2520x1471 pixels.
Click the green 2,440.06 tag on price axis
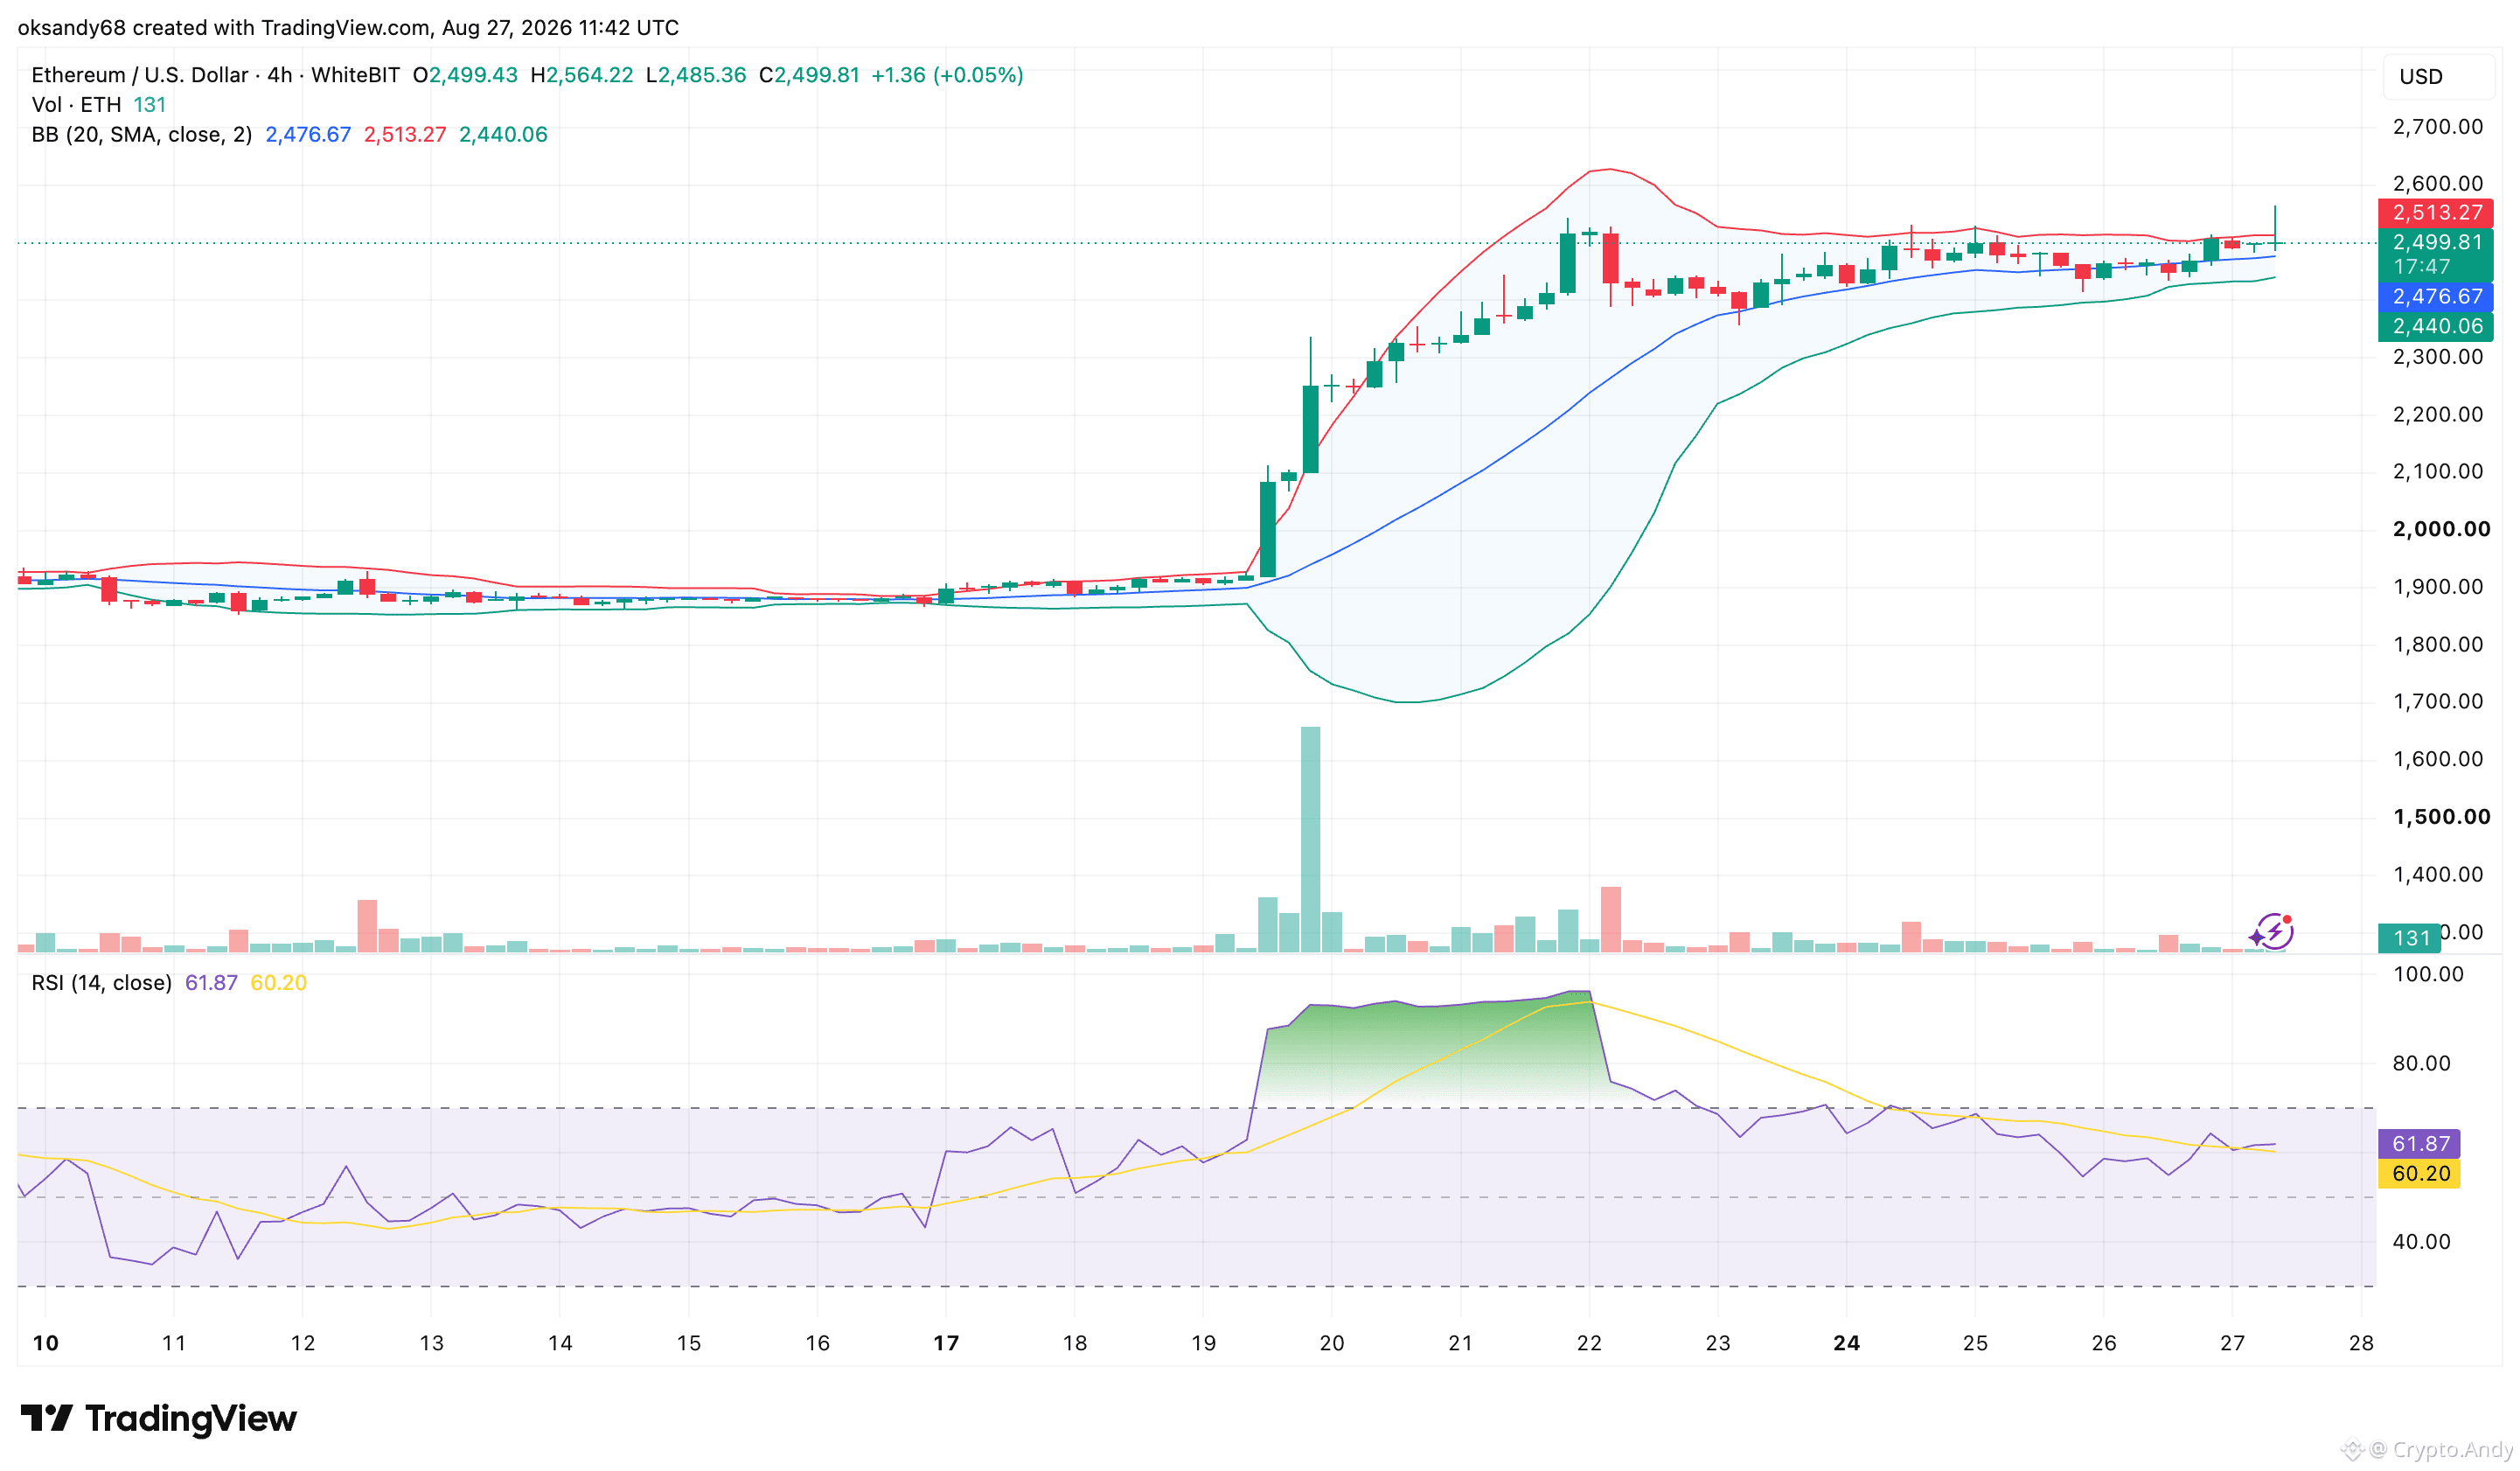pyautogui.click(x=2436, y=326)
